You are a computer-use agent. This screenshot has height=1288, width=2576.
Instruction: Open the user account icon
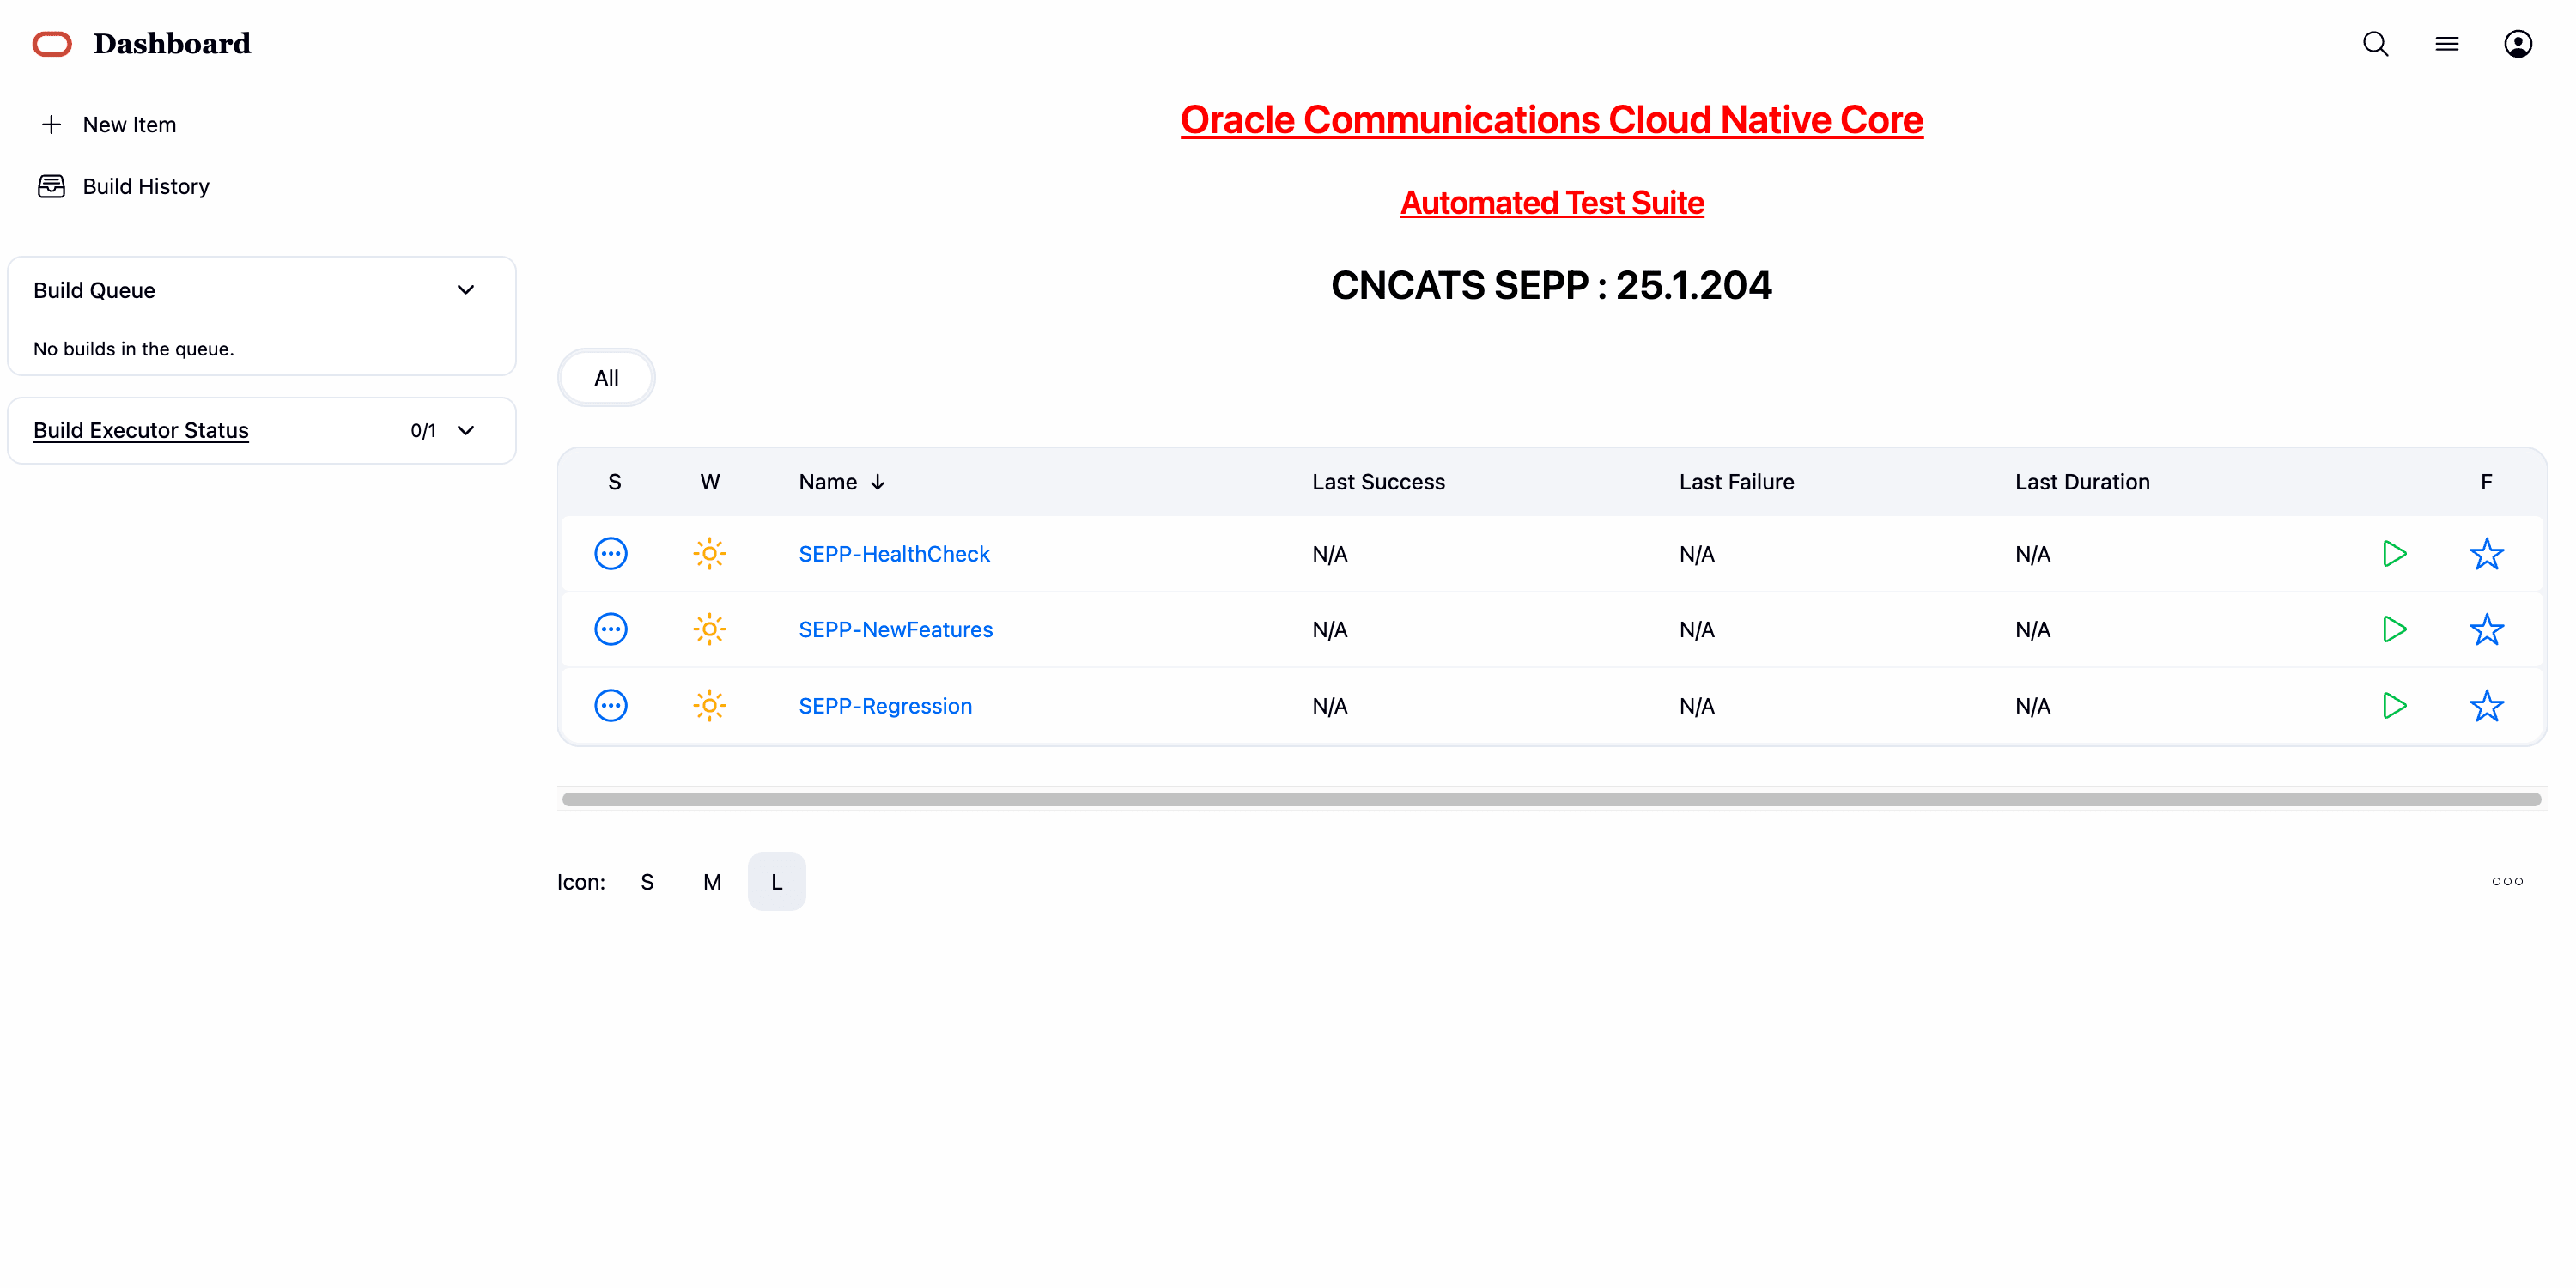(2517, 44)
